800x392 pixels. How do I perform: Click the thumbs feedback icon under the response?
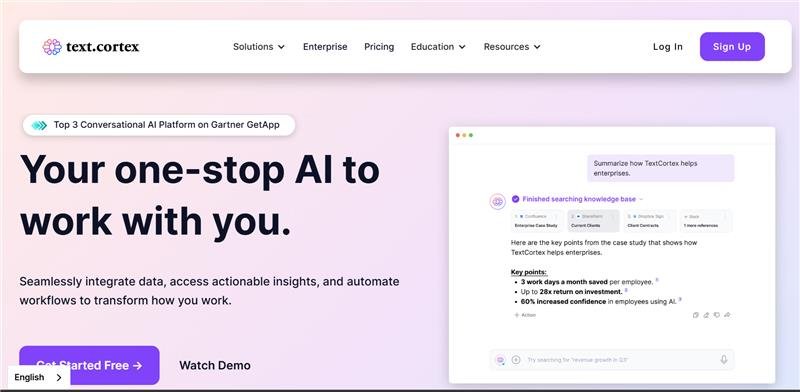pos(717,315)
